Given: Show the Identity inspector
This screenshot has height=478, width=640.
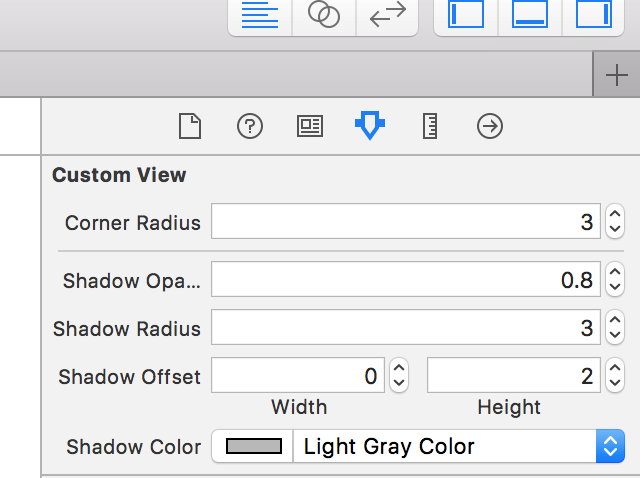Looking at the screenshot, I should pyautogui.click(x=310, y=127).
